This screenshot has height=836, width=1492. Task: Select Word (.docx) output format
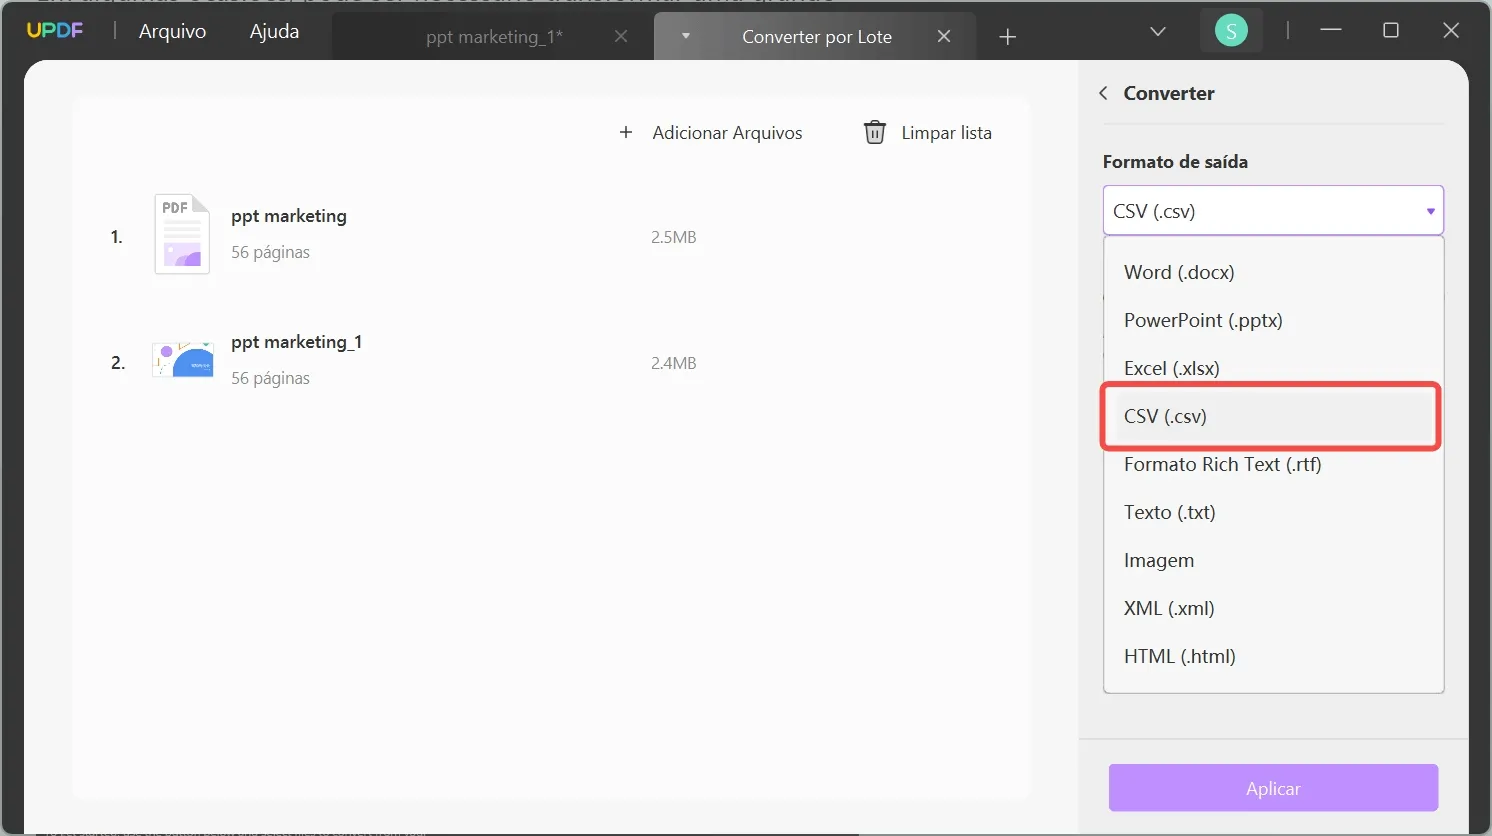[x=1178, y=271]
